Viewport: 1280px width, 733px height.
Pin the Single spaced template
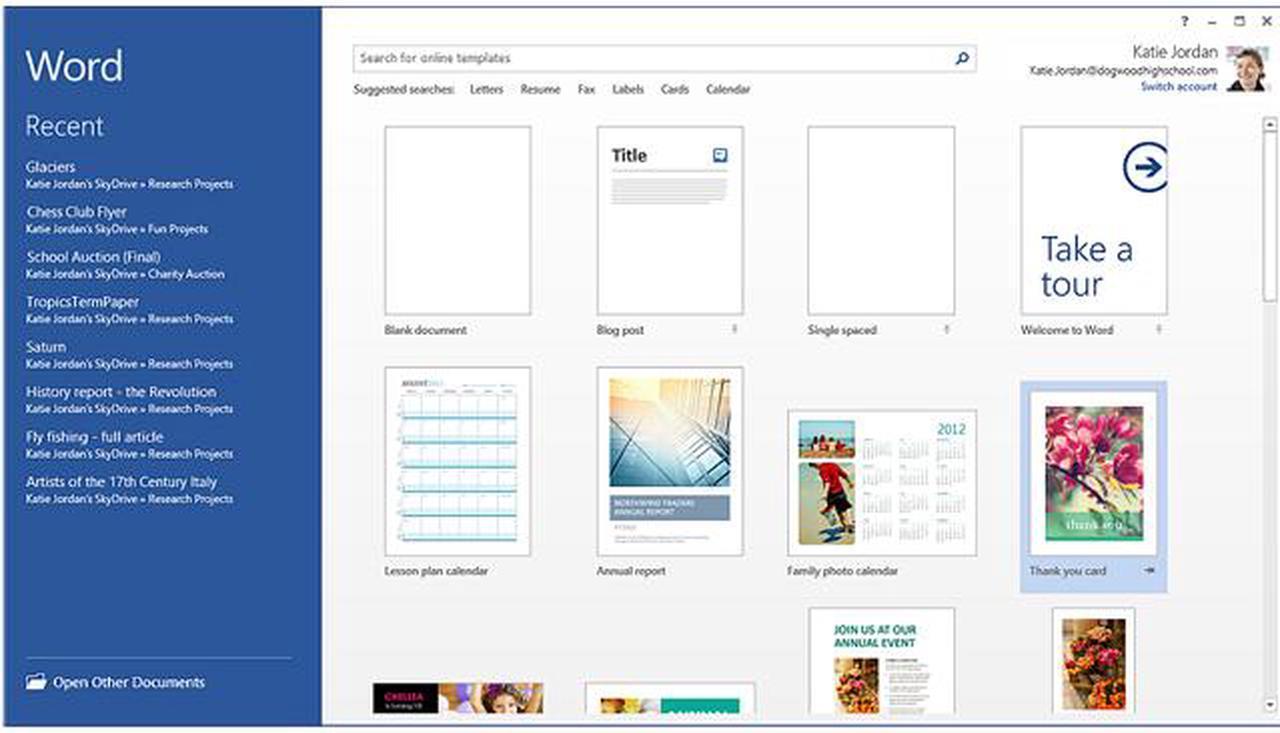click(946, 329)
